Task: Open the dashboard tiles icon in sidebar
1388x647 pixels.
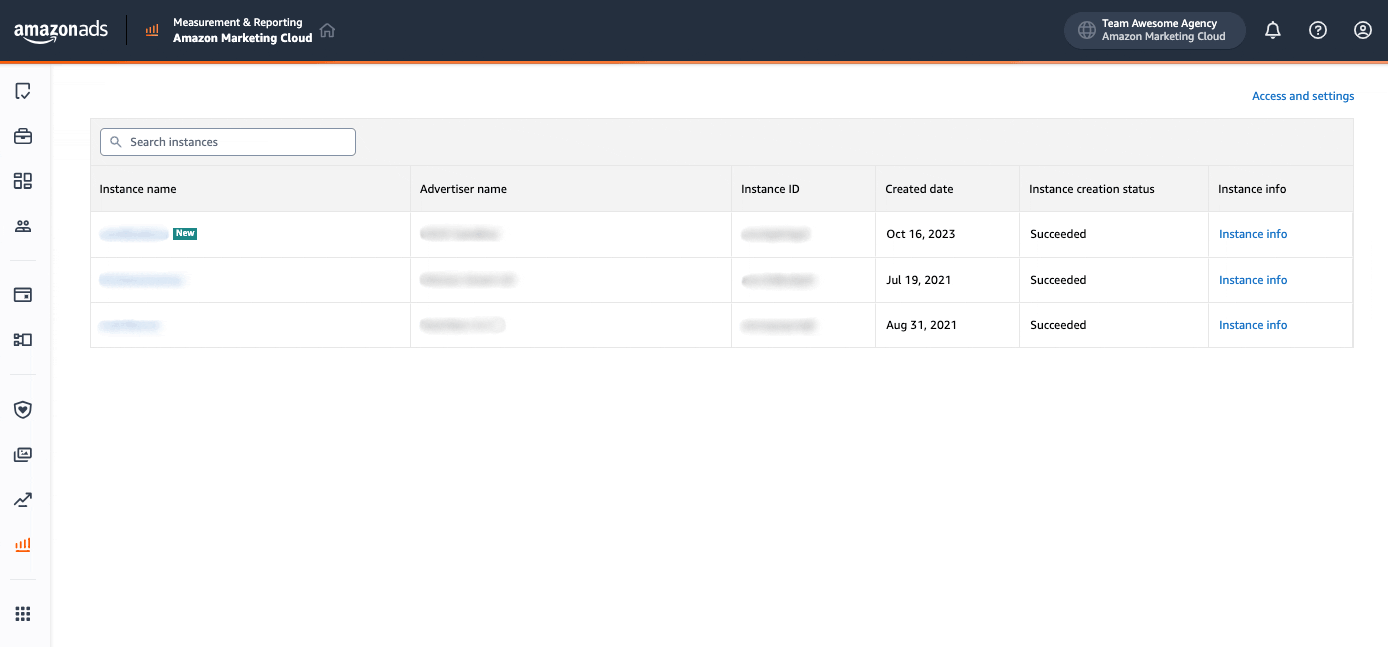Action: 23,181
